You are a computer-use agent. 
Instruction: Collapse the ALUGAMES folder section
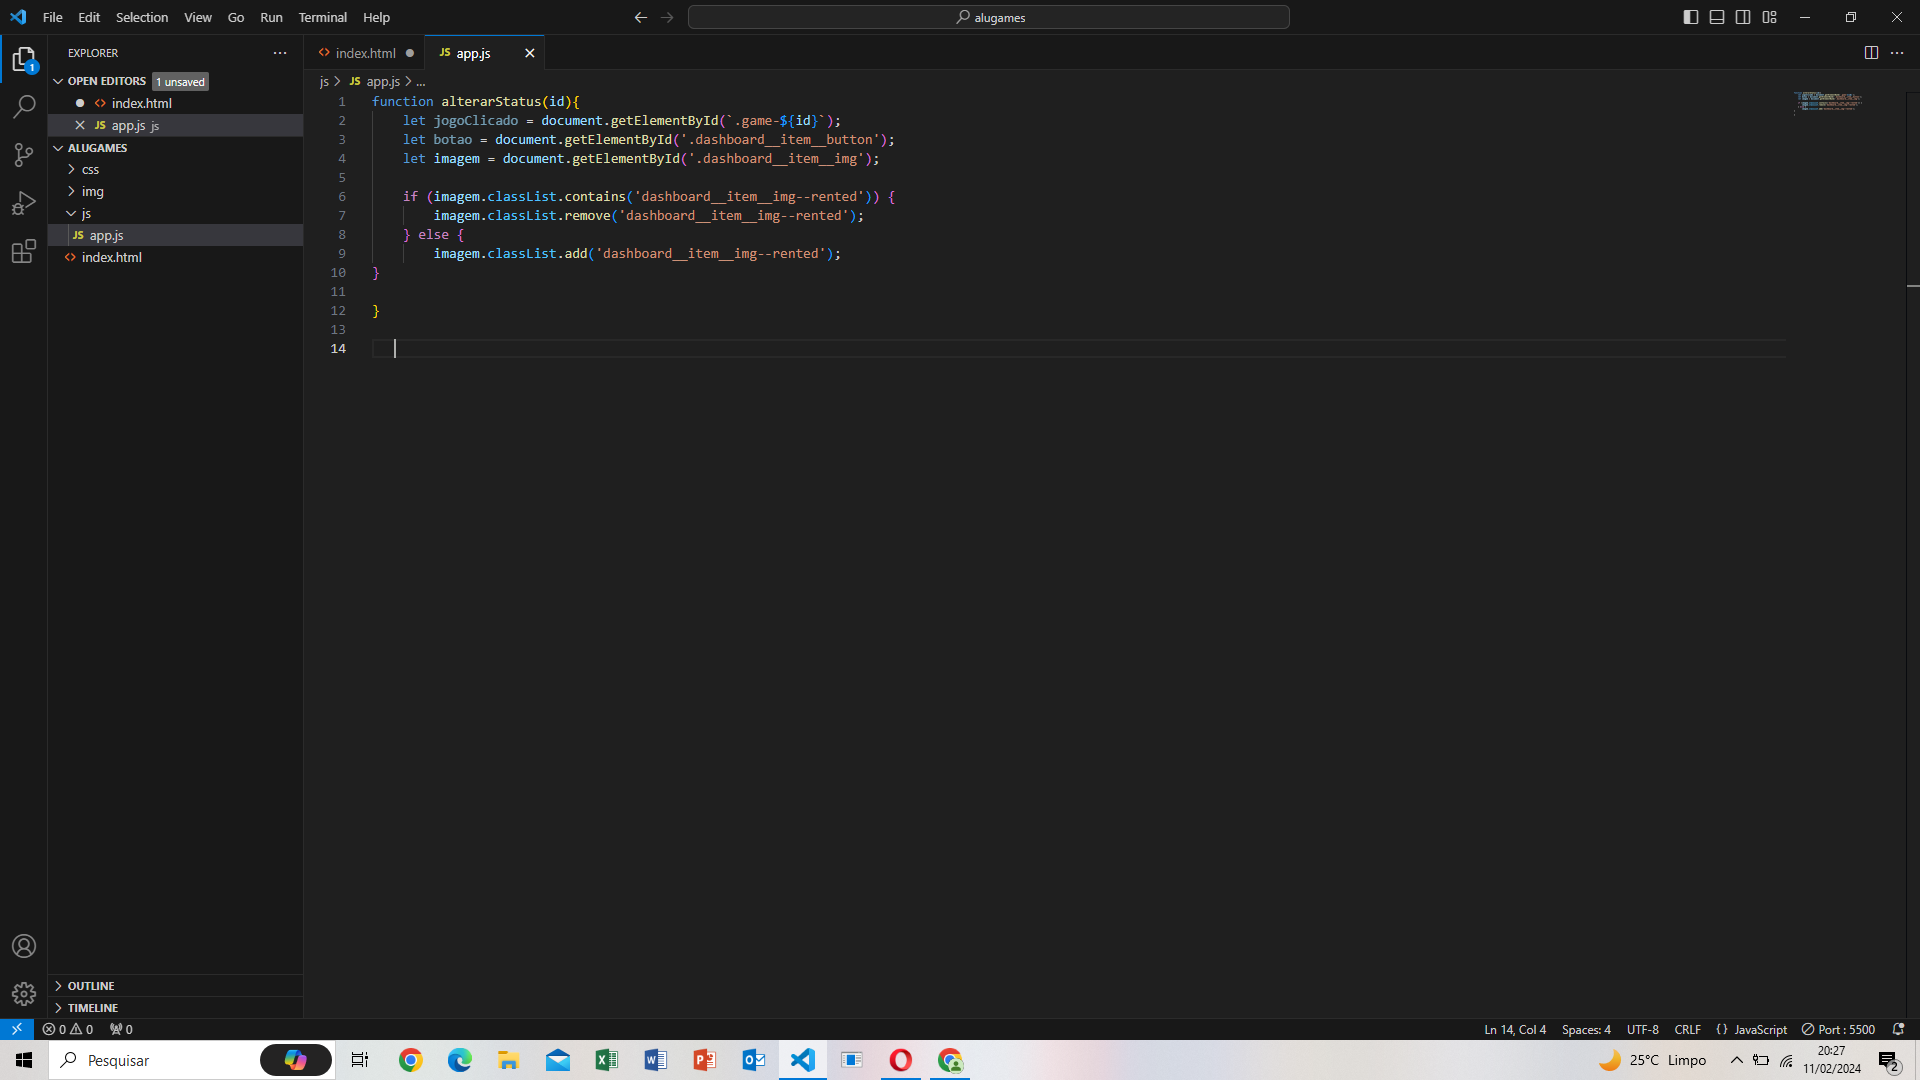58,148
